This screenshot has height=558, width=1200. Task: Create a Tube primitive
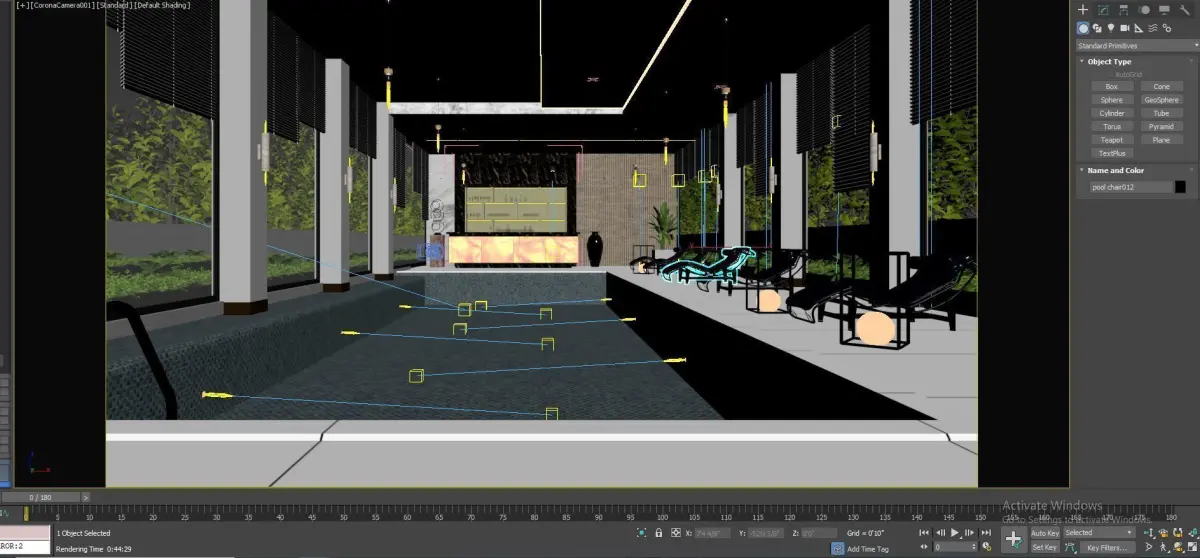(1161, 113)
